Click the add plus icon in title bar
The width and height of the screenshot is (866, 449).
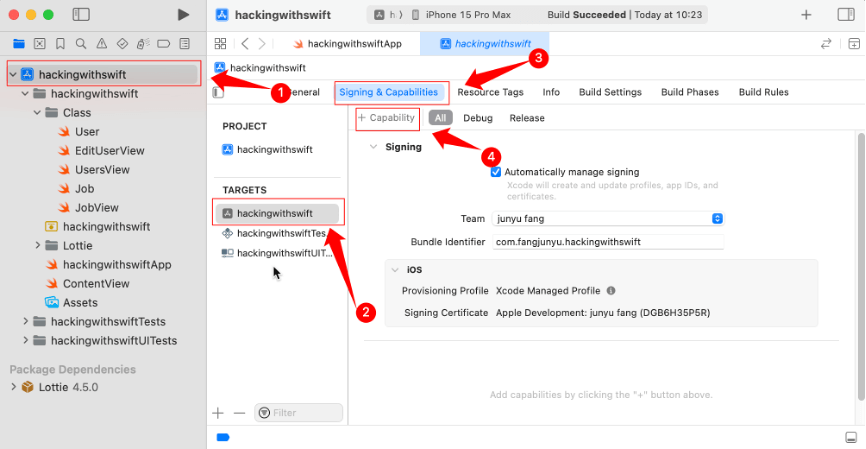(x=806, y=15)
